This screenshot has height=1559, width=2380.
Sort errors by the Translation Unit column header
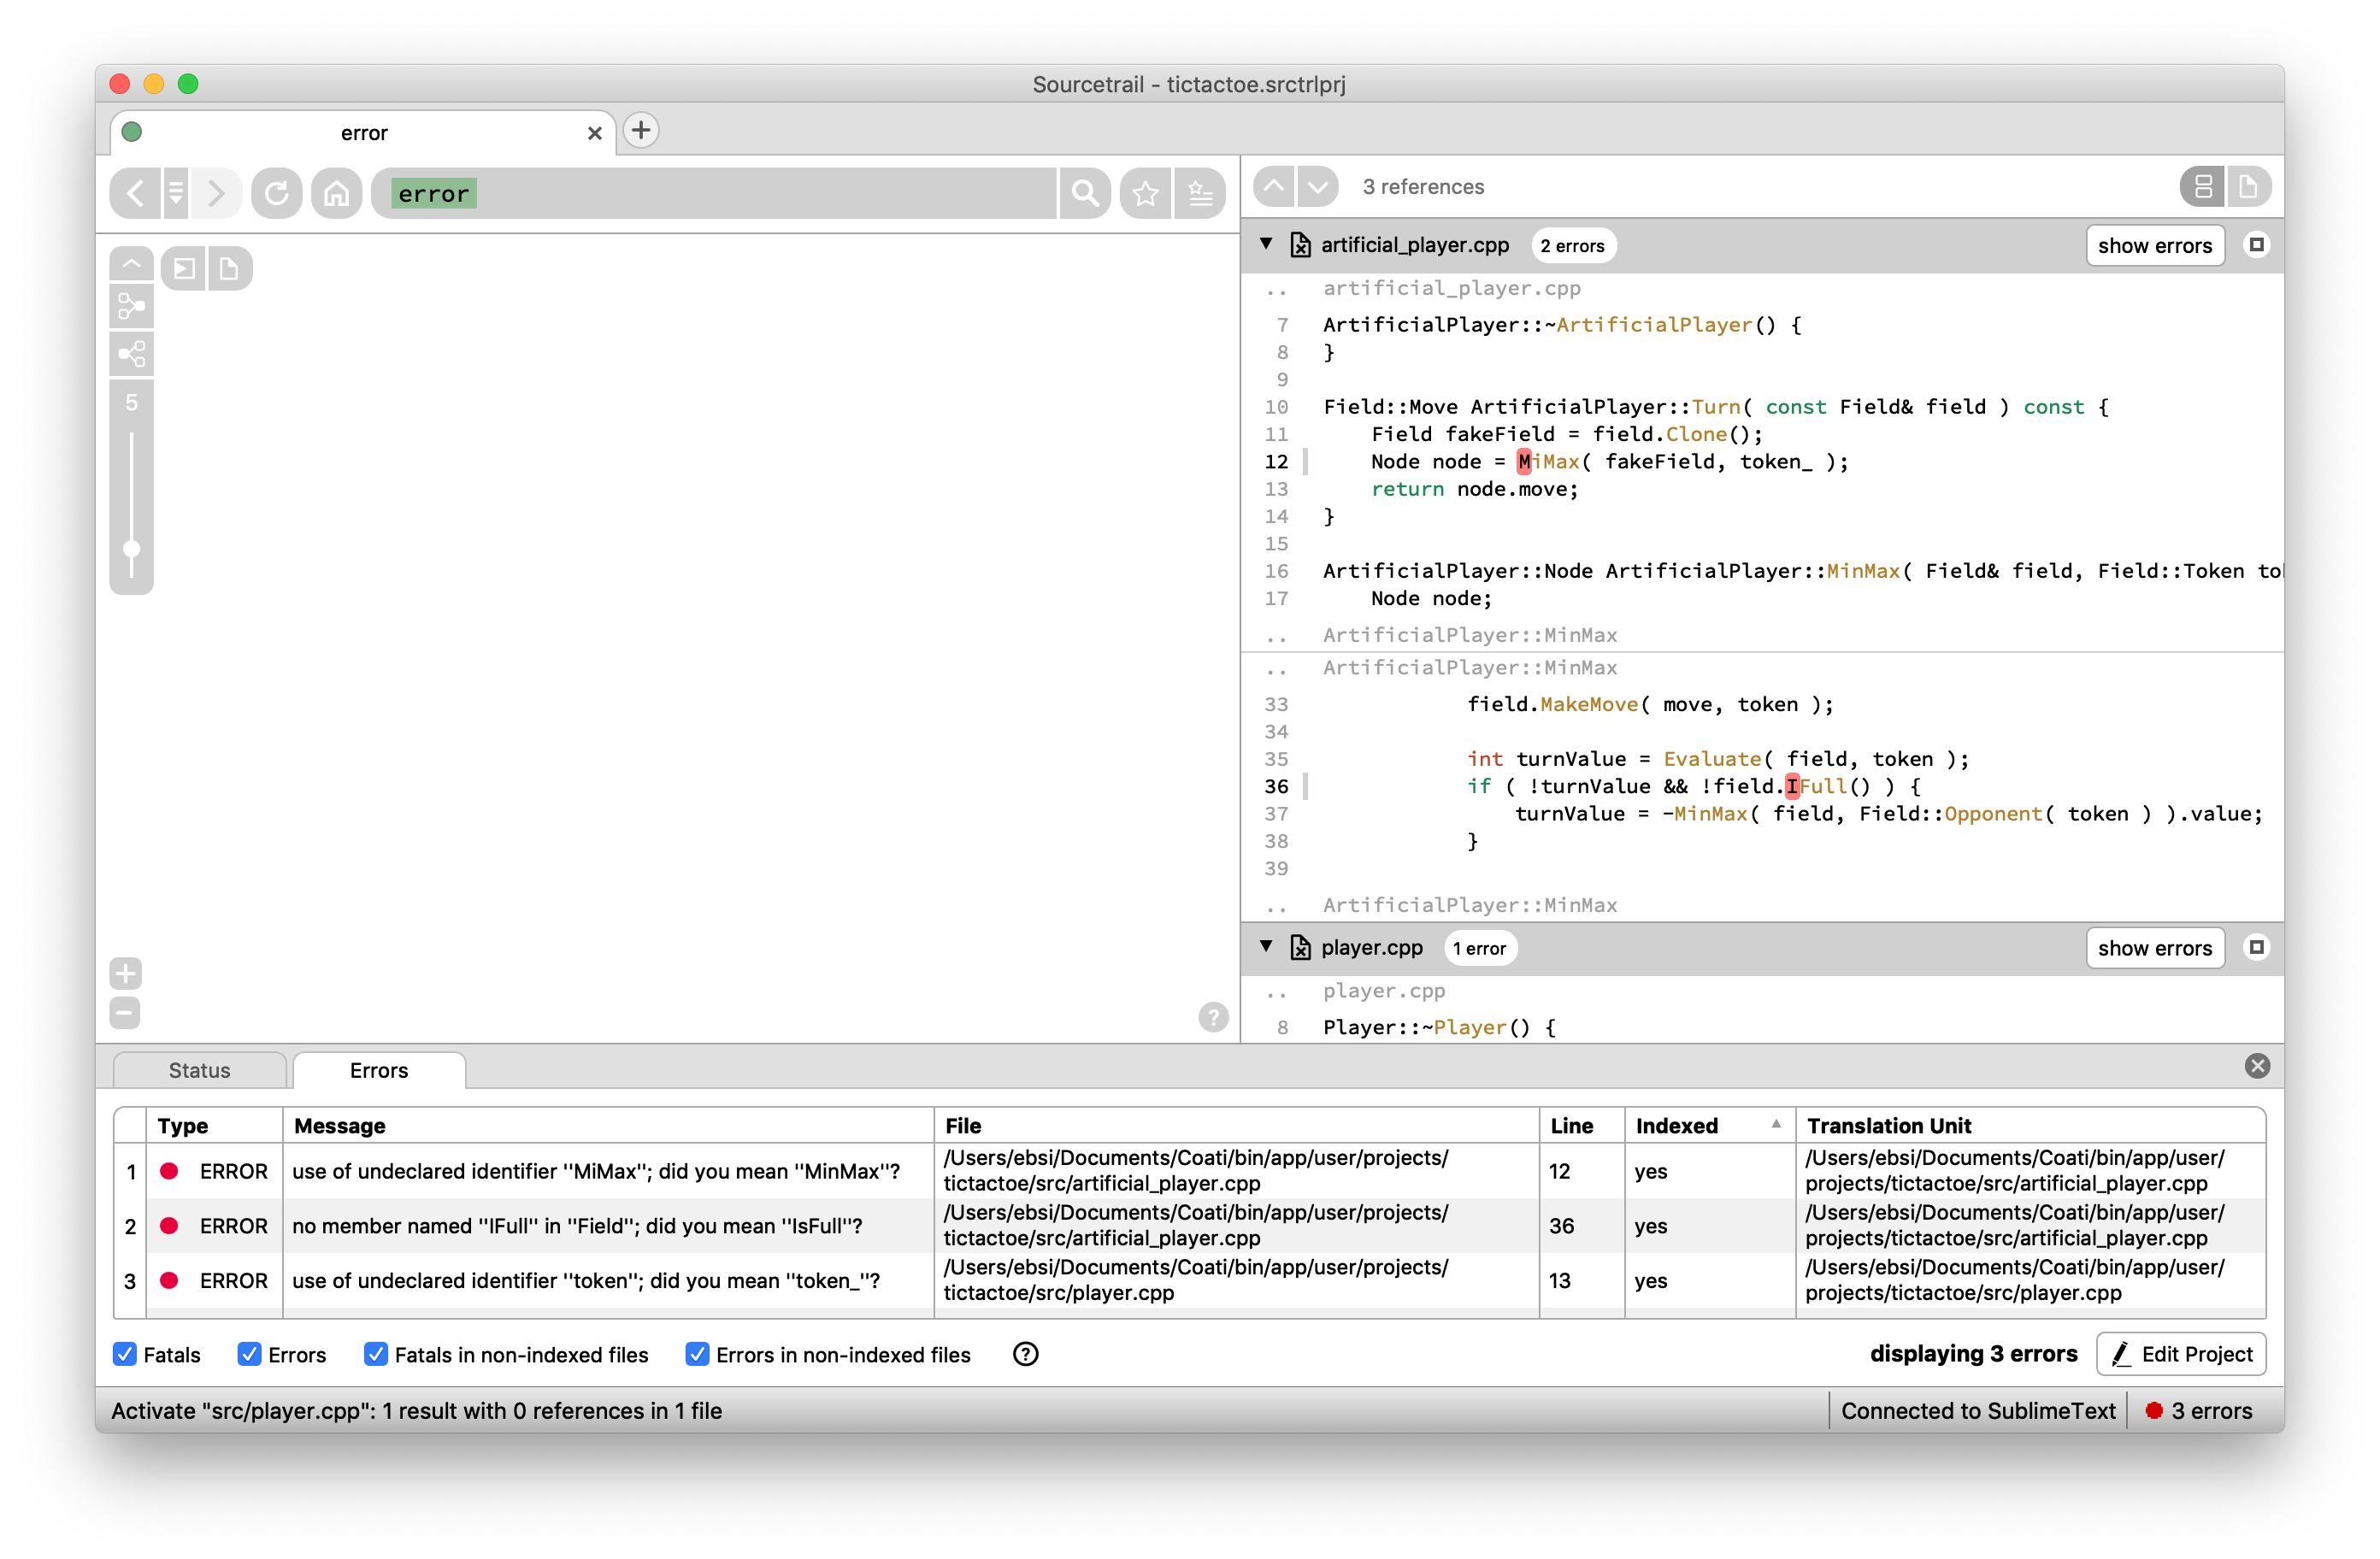tap(2030, 1126)
